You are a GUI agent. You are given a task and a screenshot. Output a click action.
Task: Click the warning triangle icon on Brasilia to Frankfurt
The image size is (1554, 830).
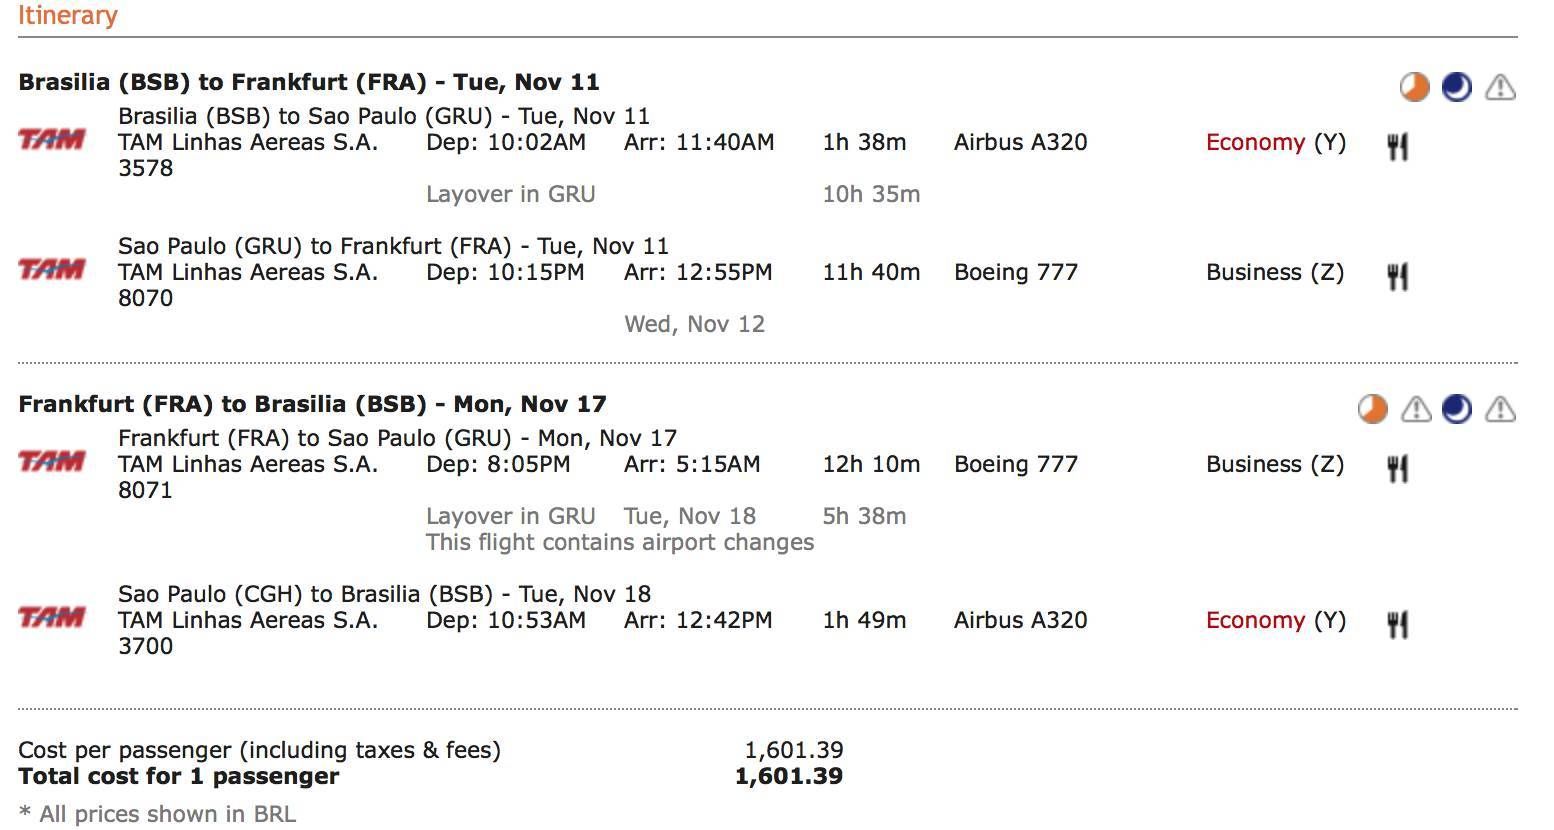click(x=1500, y=88)
